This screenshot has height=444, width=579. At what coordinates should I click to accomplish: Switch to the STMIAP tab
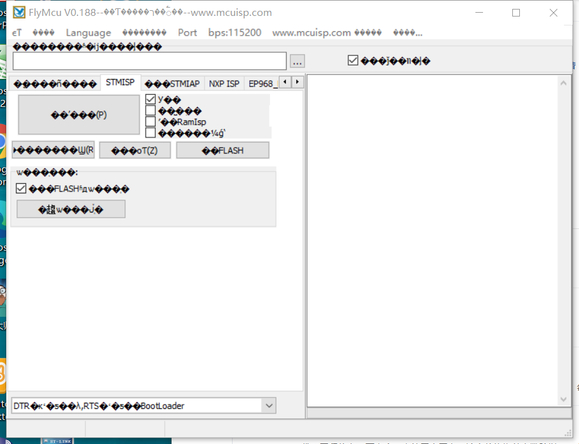pyautogui.click(x=172, y=84)
